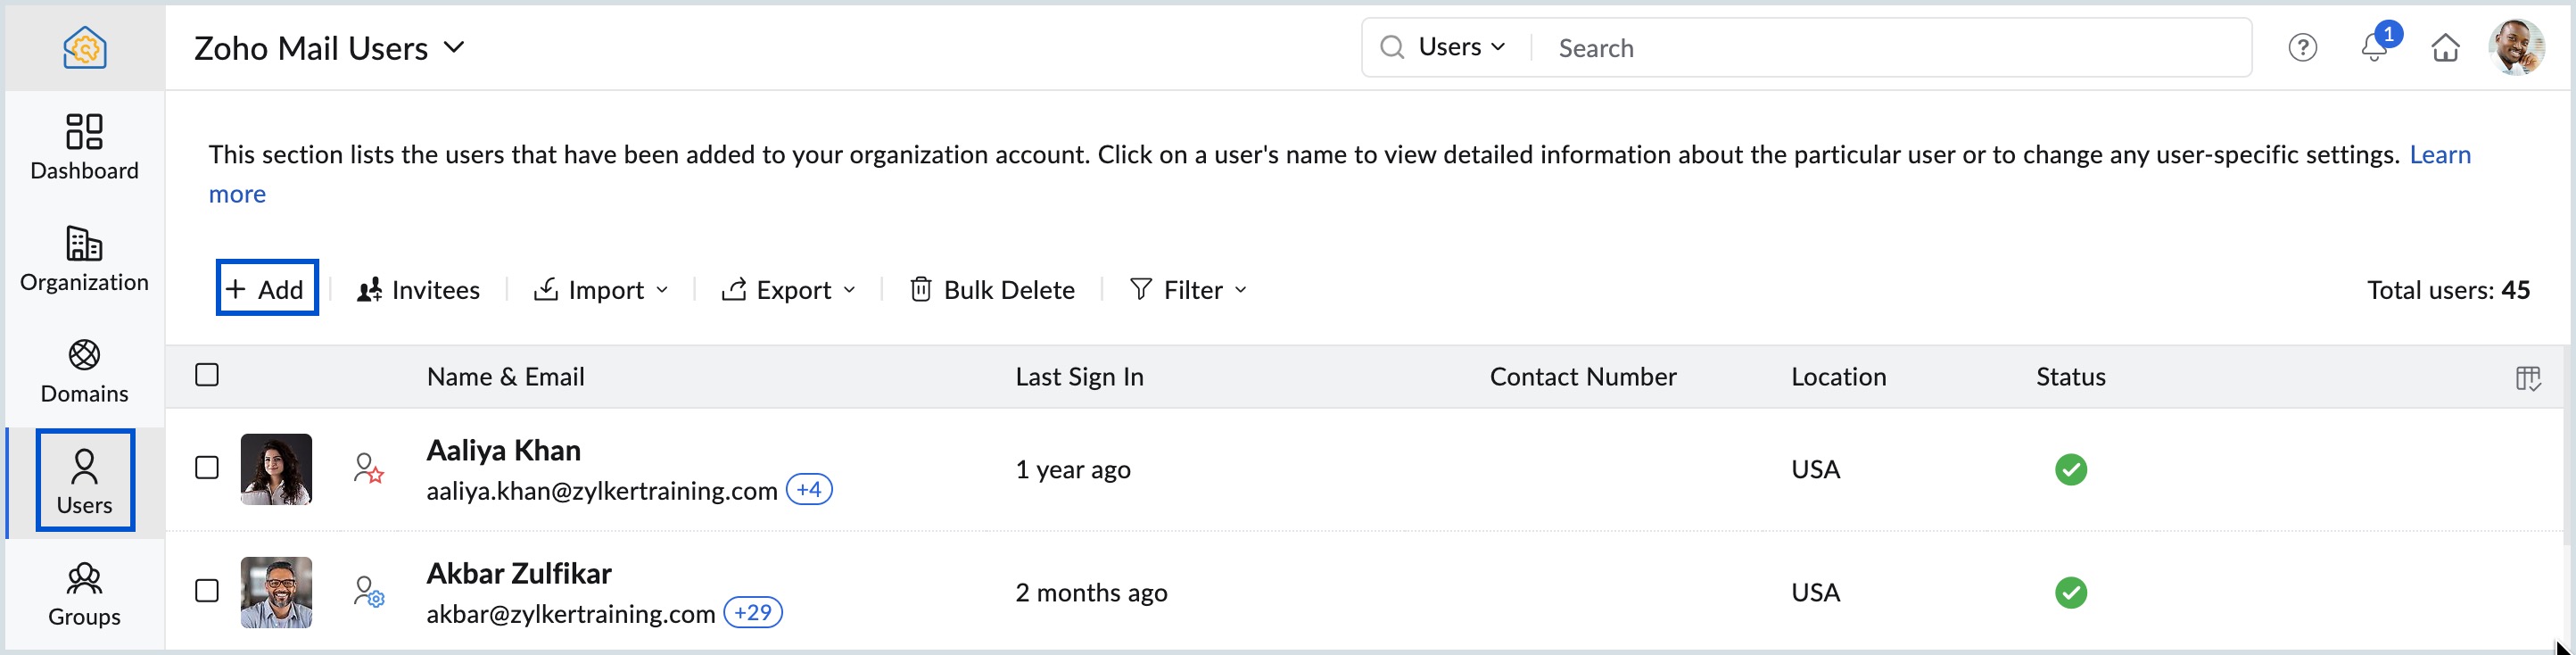This screenshot has width=2576, height=655.
Task: Open Aaliya Khan's user details
Action: pyautogui.click(x=503, y=450)
